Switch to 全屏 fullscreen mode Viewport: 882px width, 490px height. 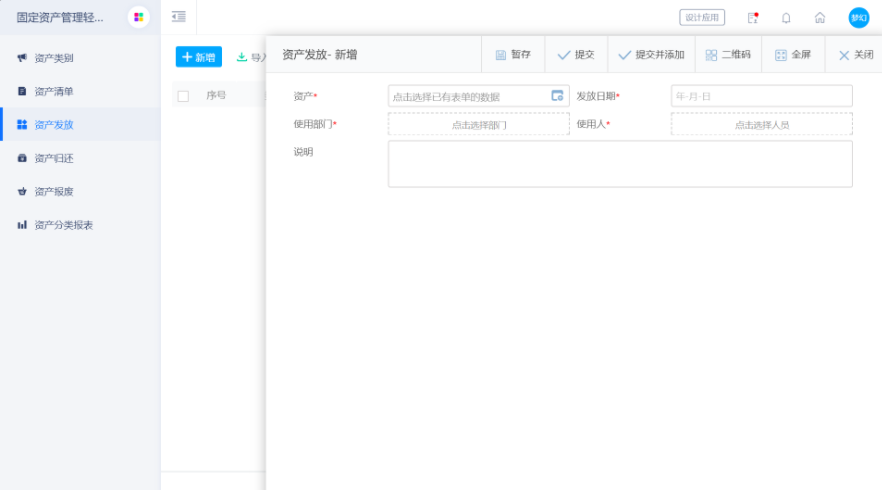click(x=793, y=55)
